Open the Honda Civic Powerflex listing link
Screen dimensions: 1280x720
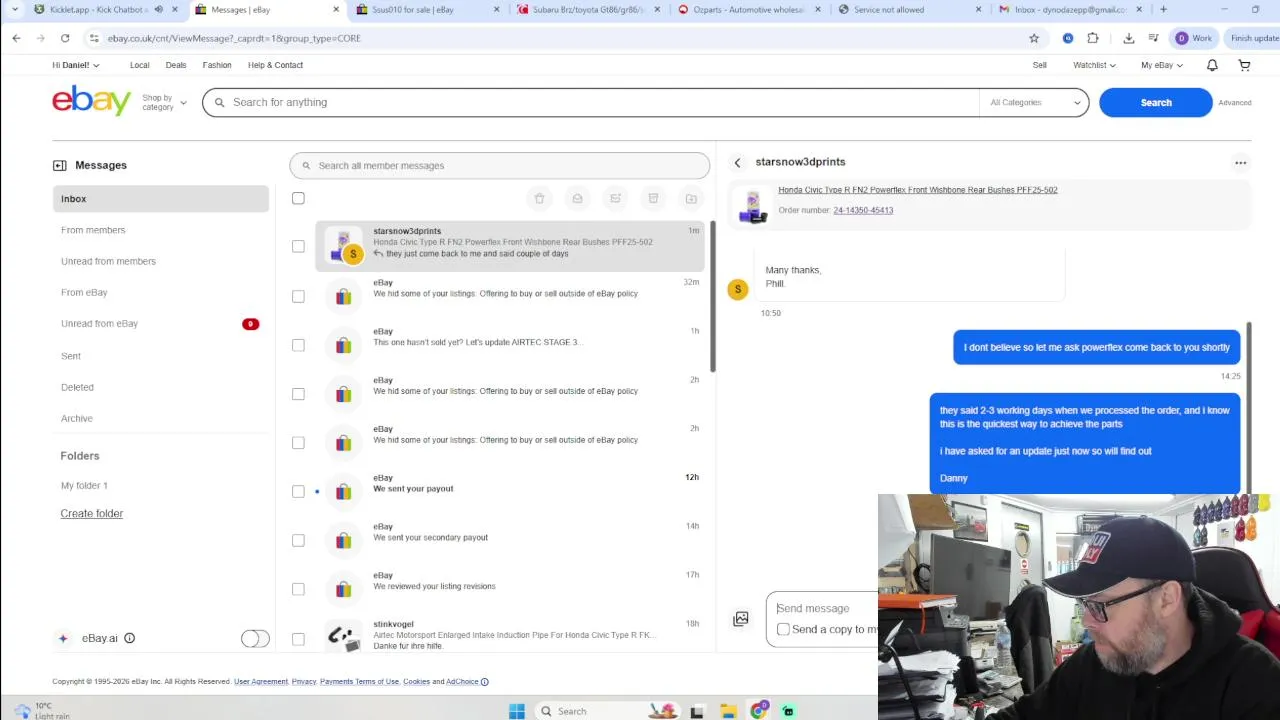point(917,190)
